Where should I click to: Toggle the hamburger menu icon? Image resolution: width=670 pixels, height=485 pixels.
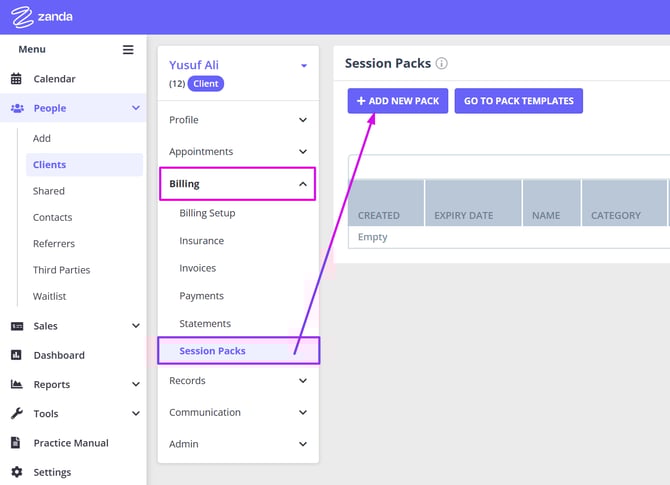pos(128,49)
